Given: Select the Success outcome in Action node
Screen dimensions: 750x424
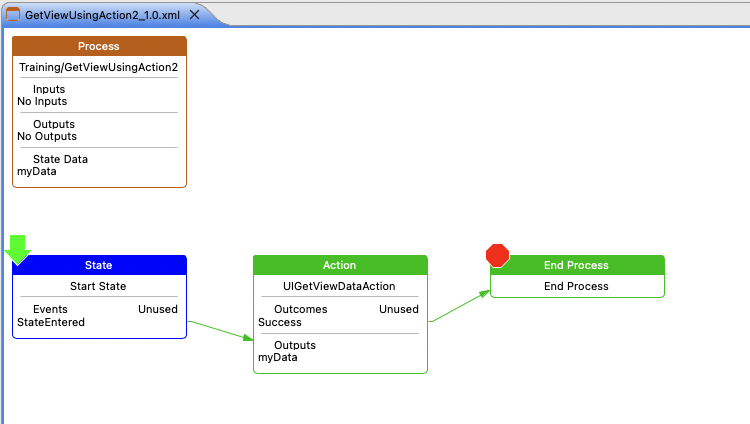Looking at the screenshot, I should pos(279,322).
